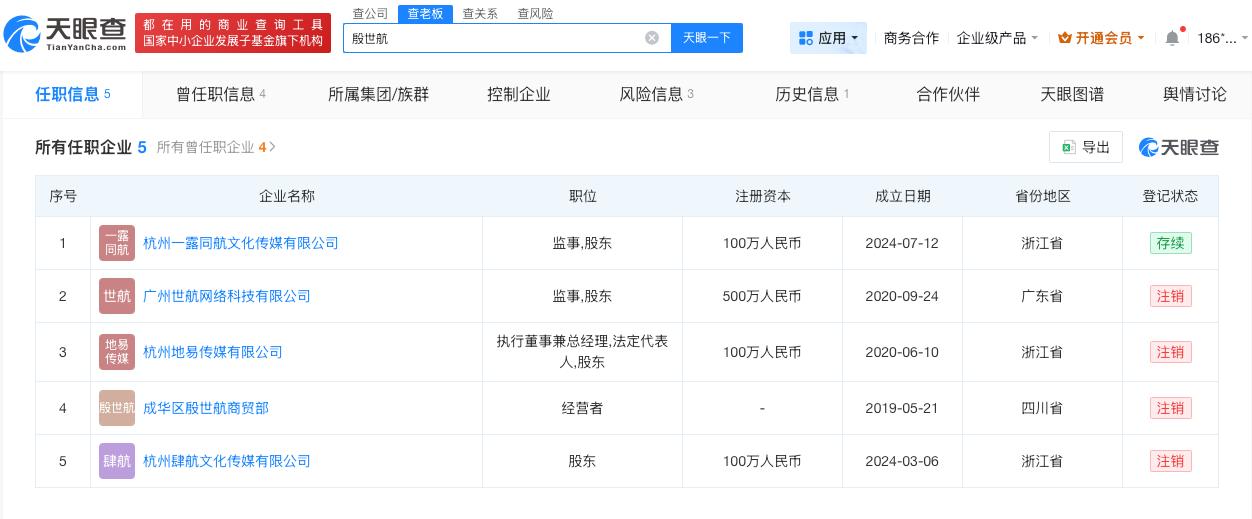Click the 地易传媒 company logo thumbnail
This screenshot has height=519, width=1252.
click(117, 352)
